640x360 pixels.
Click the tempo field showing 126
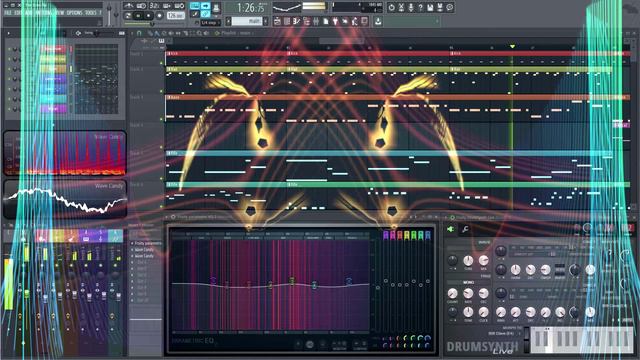[176, 16]
